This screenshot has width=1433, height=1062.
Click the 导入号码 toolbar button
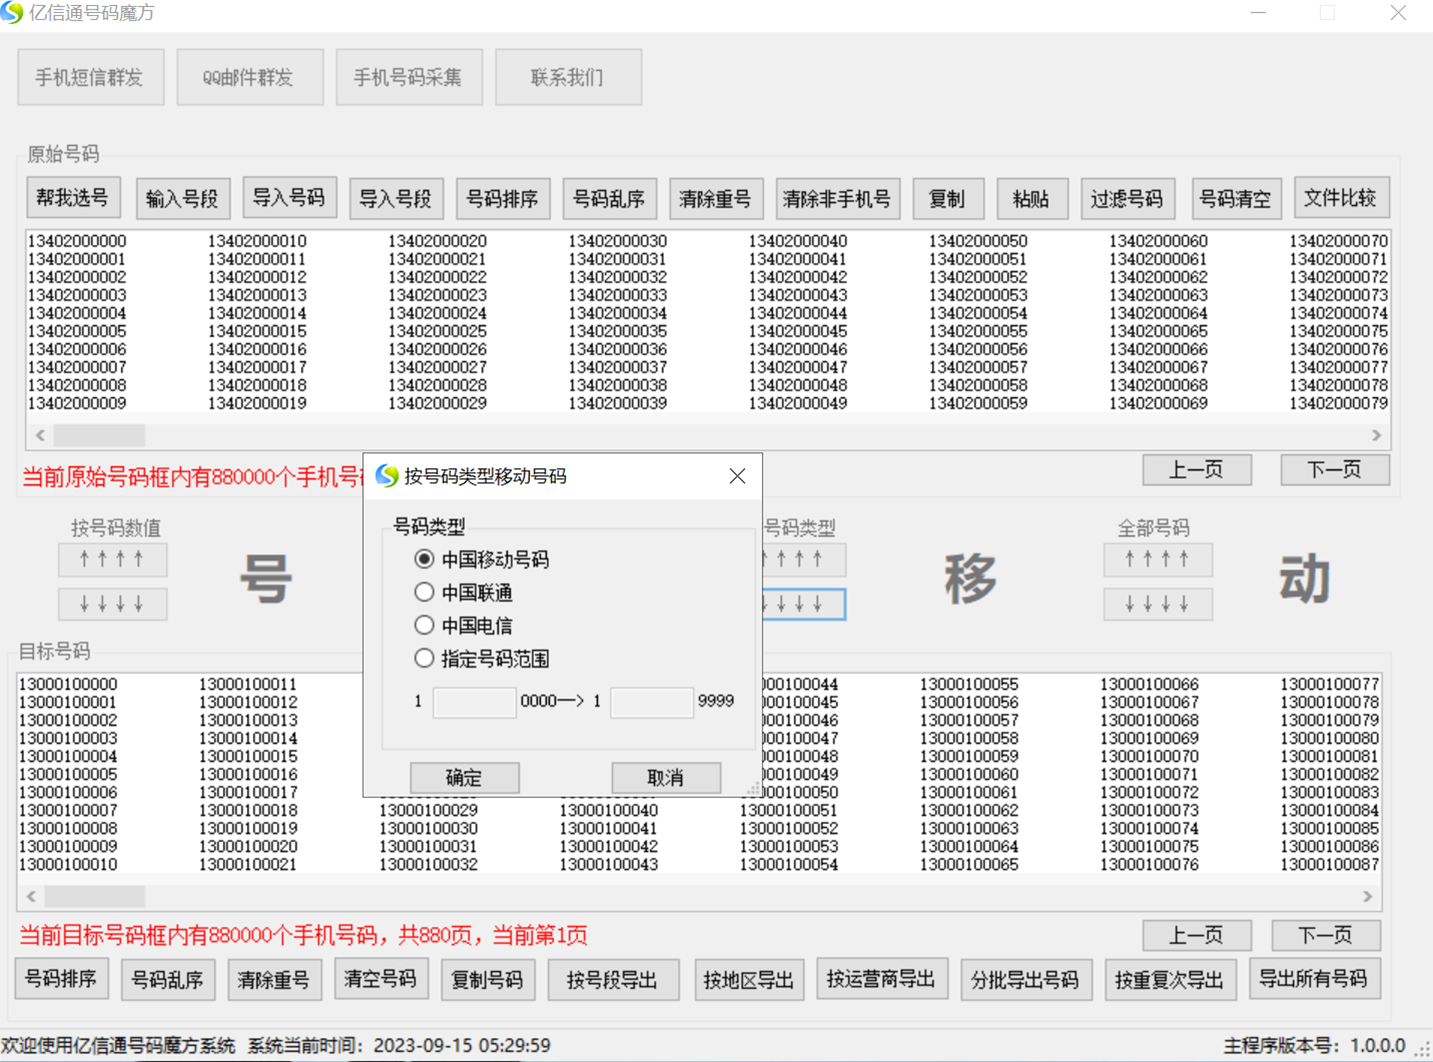coord(289,198)
